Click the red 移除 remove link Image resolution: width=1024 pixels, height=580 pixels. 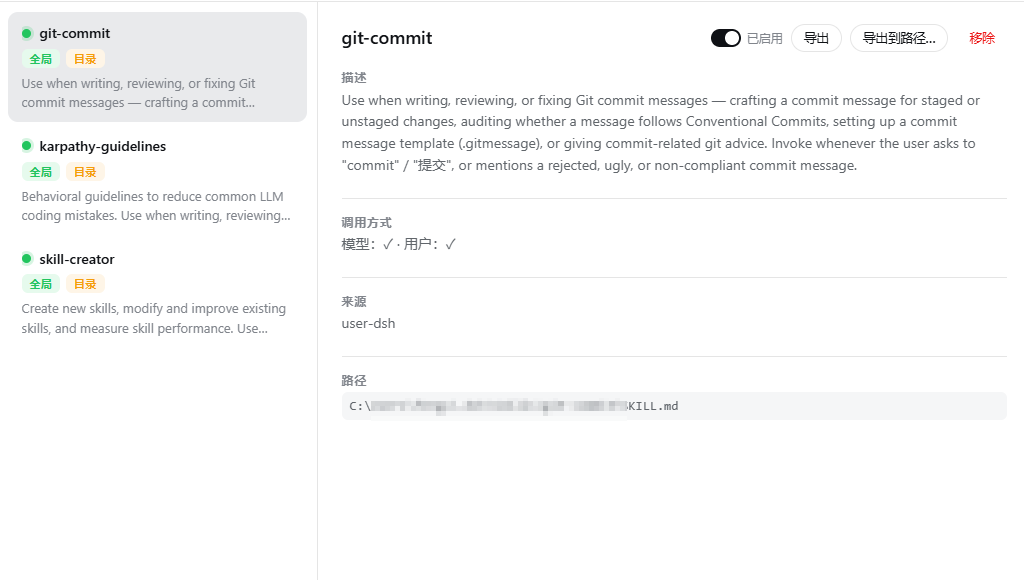click(x=982, y=39)
